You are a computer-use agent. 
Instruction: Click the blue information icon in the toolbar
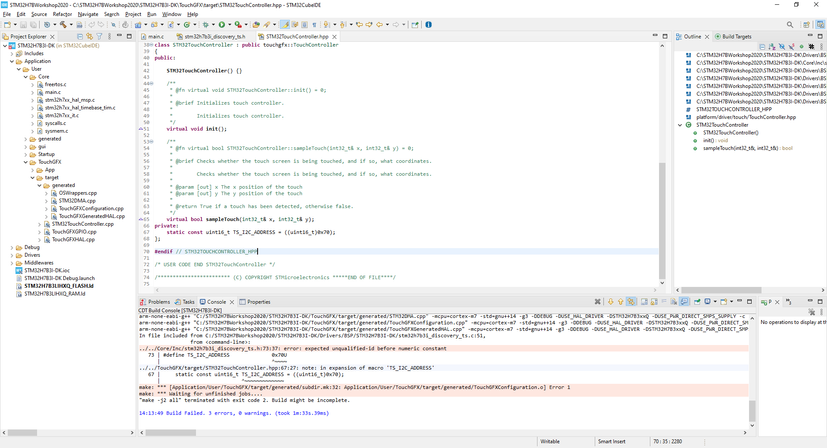pos(428,25)
